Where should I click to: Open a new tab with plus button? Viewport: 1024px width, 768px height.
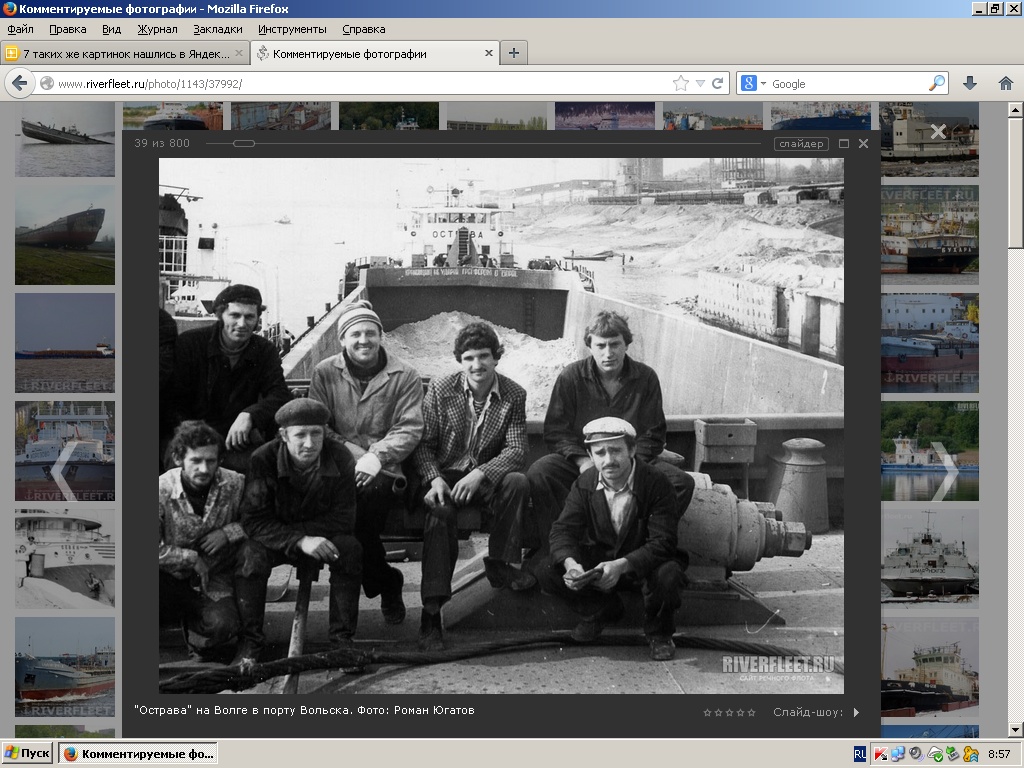[x=513, y=54]
